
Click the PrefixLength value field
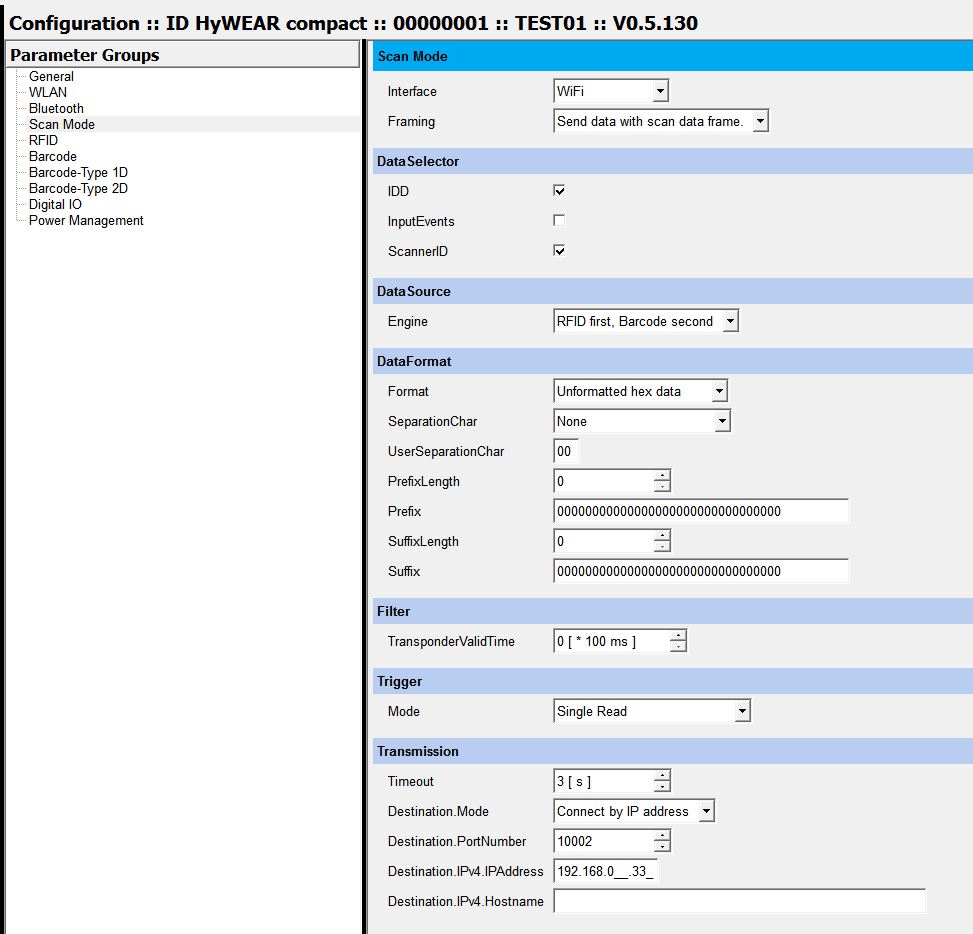pyautogui.click(x=603, y=482)
